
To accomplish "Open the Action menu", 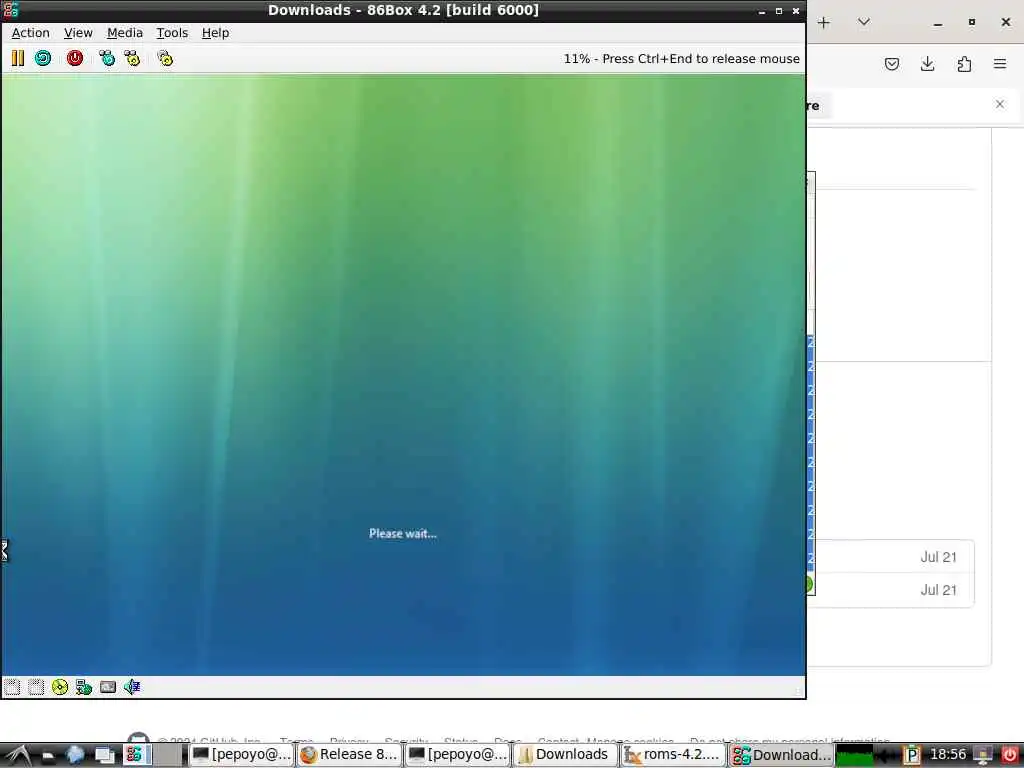I will [31, 33].
